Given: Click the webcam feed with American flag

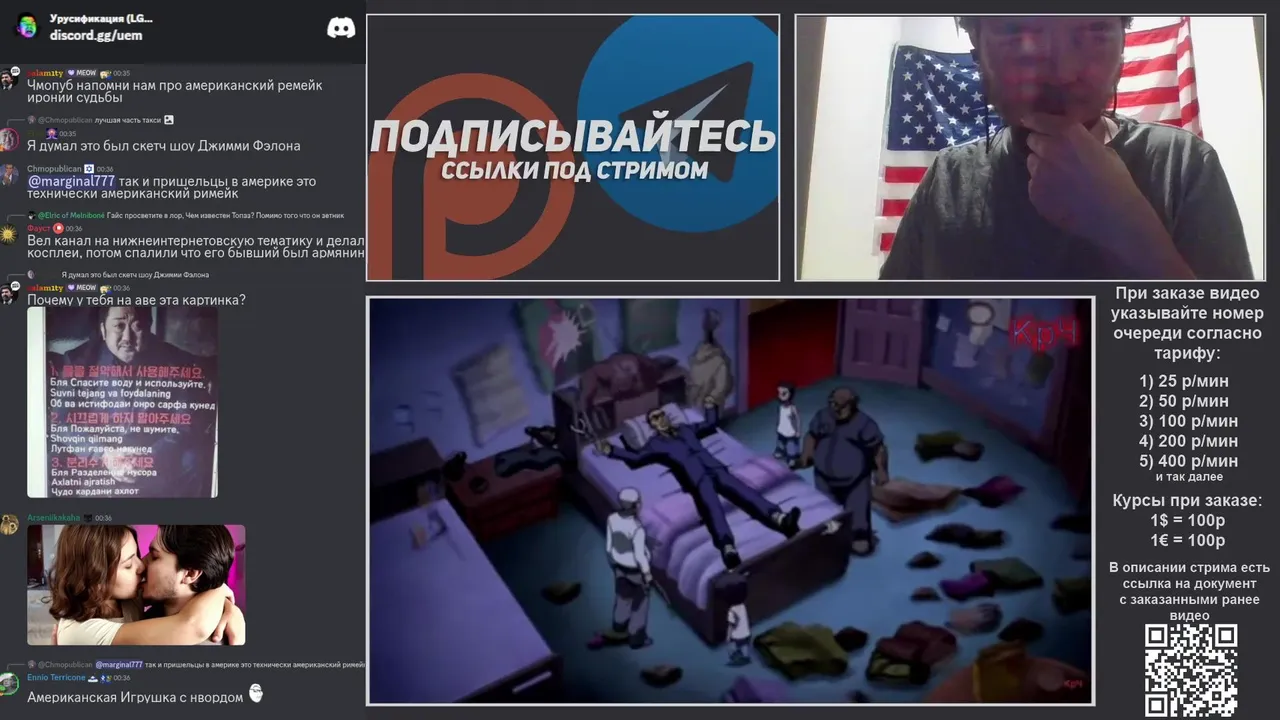Looking at the screenshot, I should (1030, 148).
